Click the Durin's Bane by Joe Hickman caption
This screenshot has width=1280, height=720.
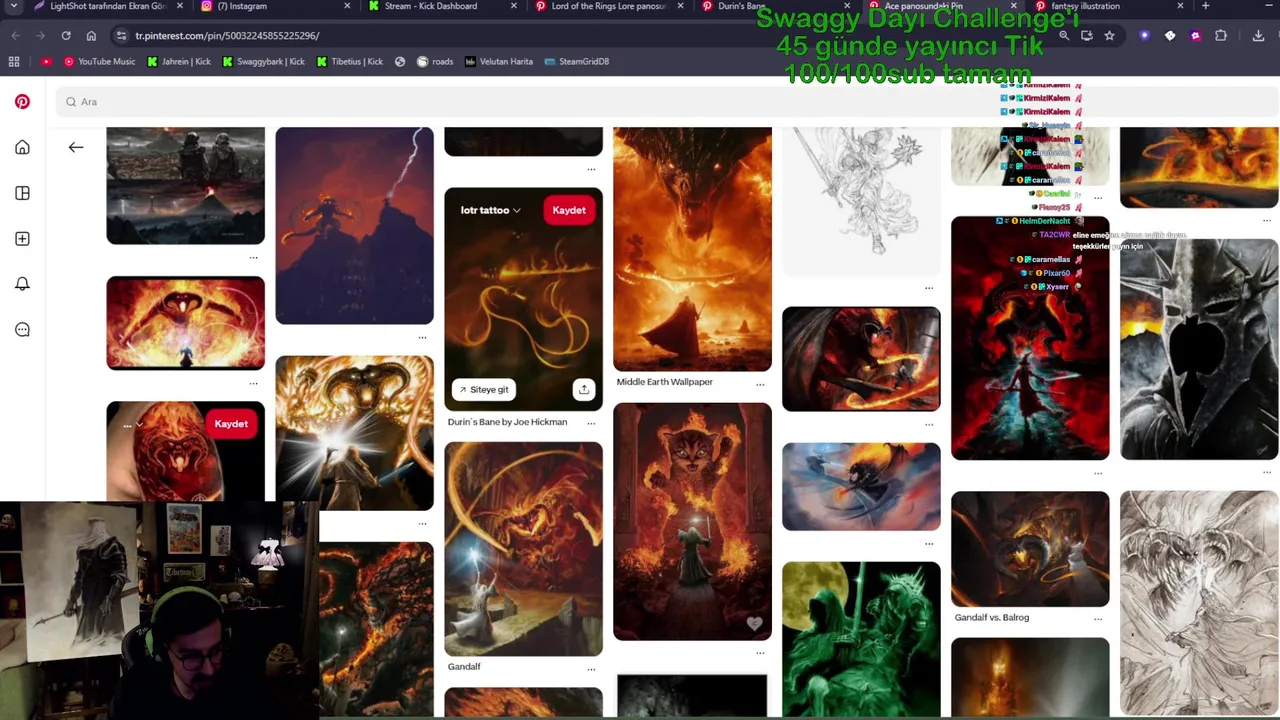point(507,422)
